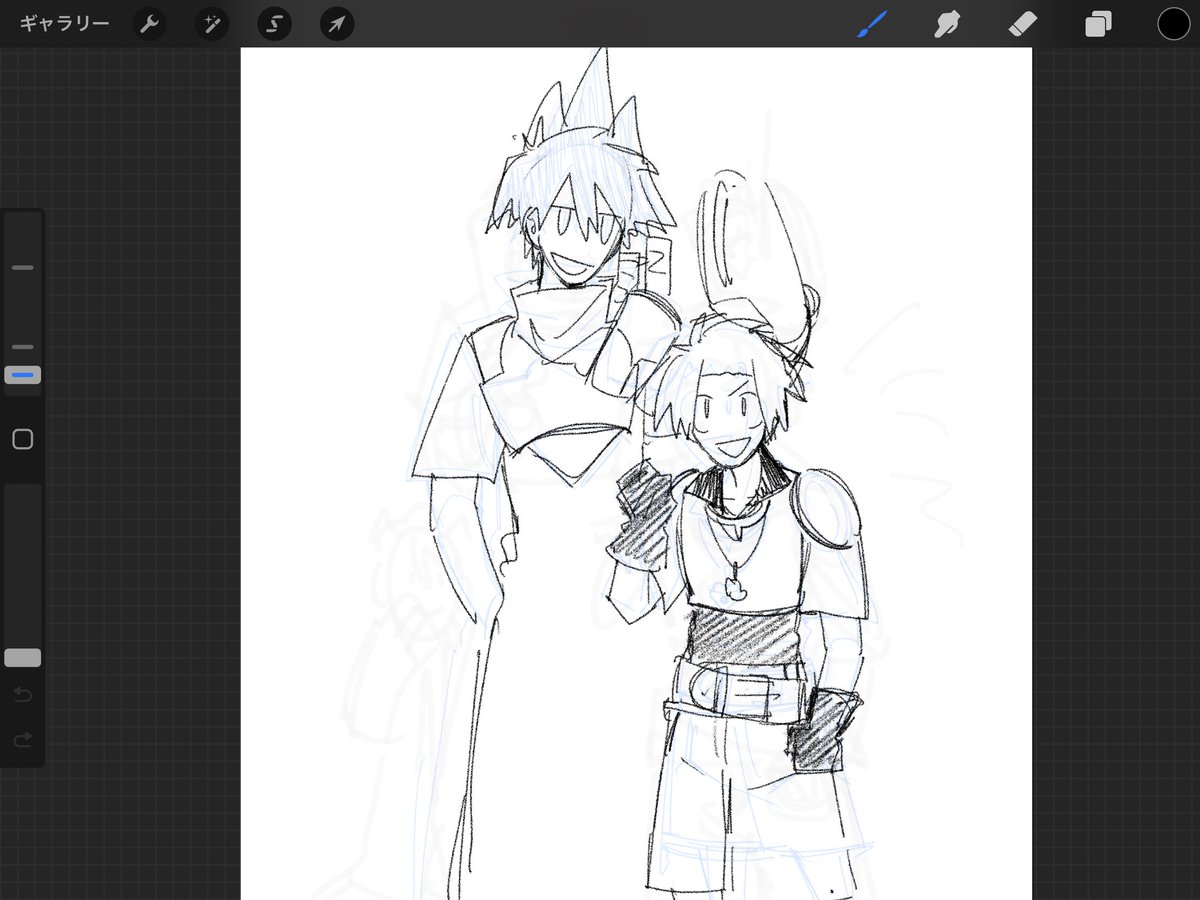Viewport: 1200px width, 900px height.
Task: Tap the square modify button in sidebar
Action: pos(23,439)
